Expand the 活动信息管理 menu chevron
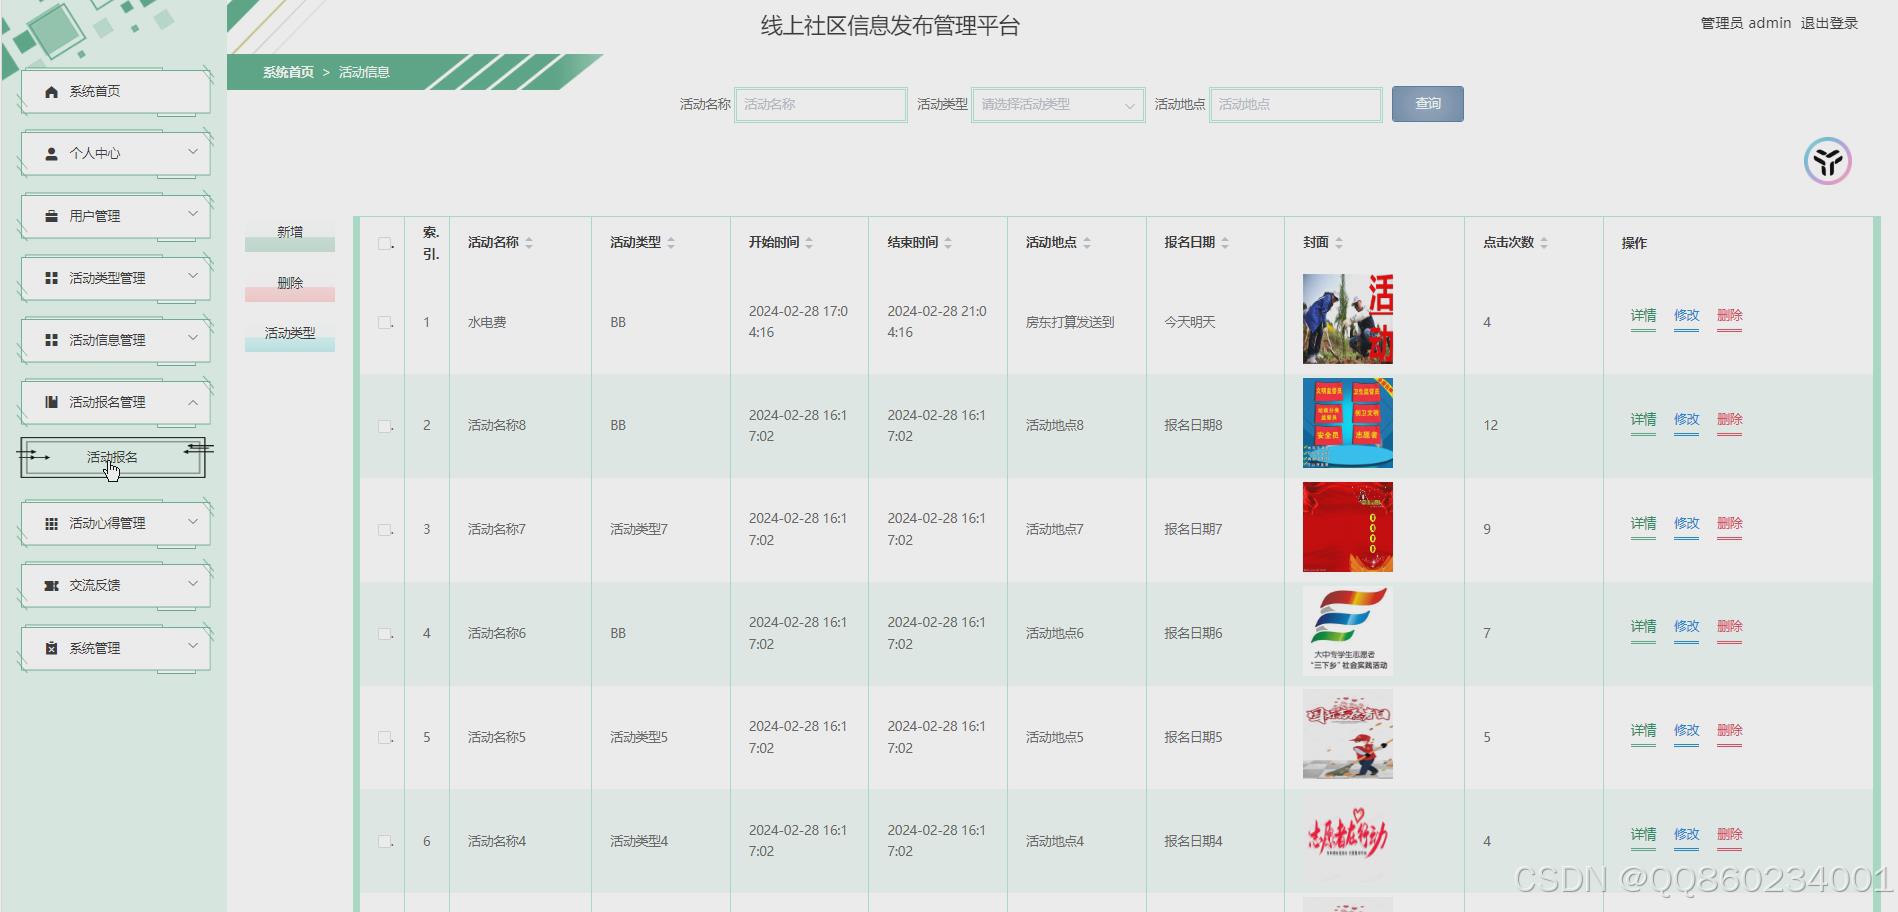The image size is (1898, 912). [x=193, y=338]
